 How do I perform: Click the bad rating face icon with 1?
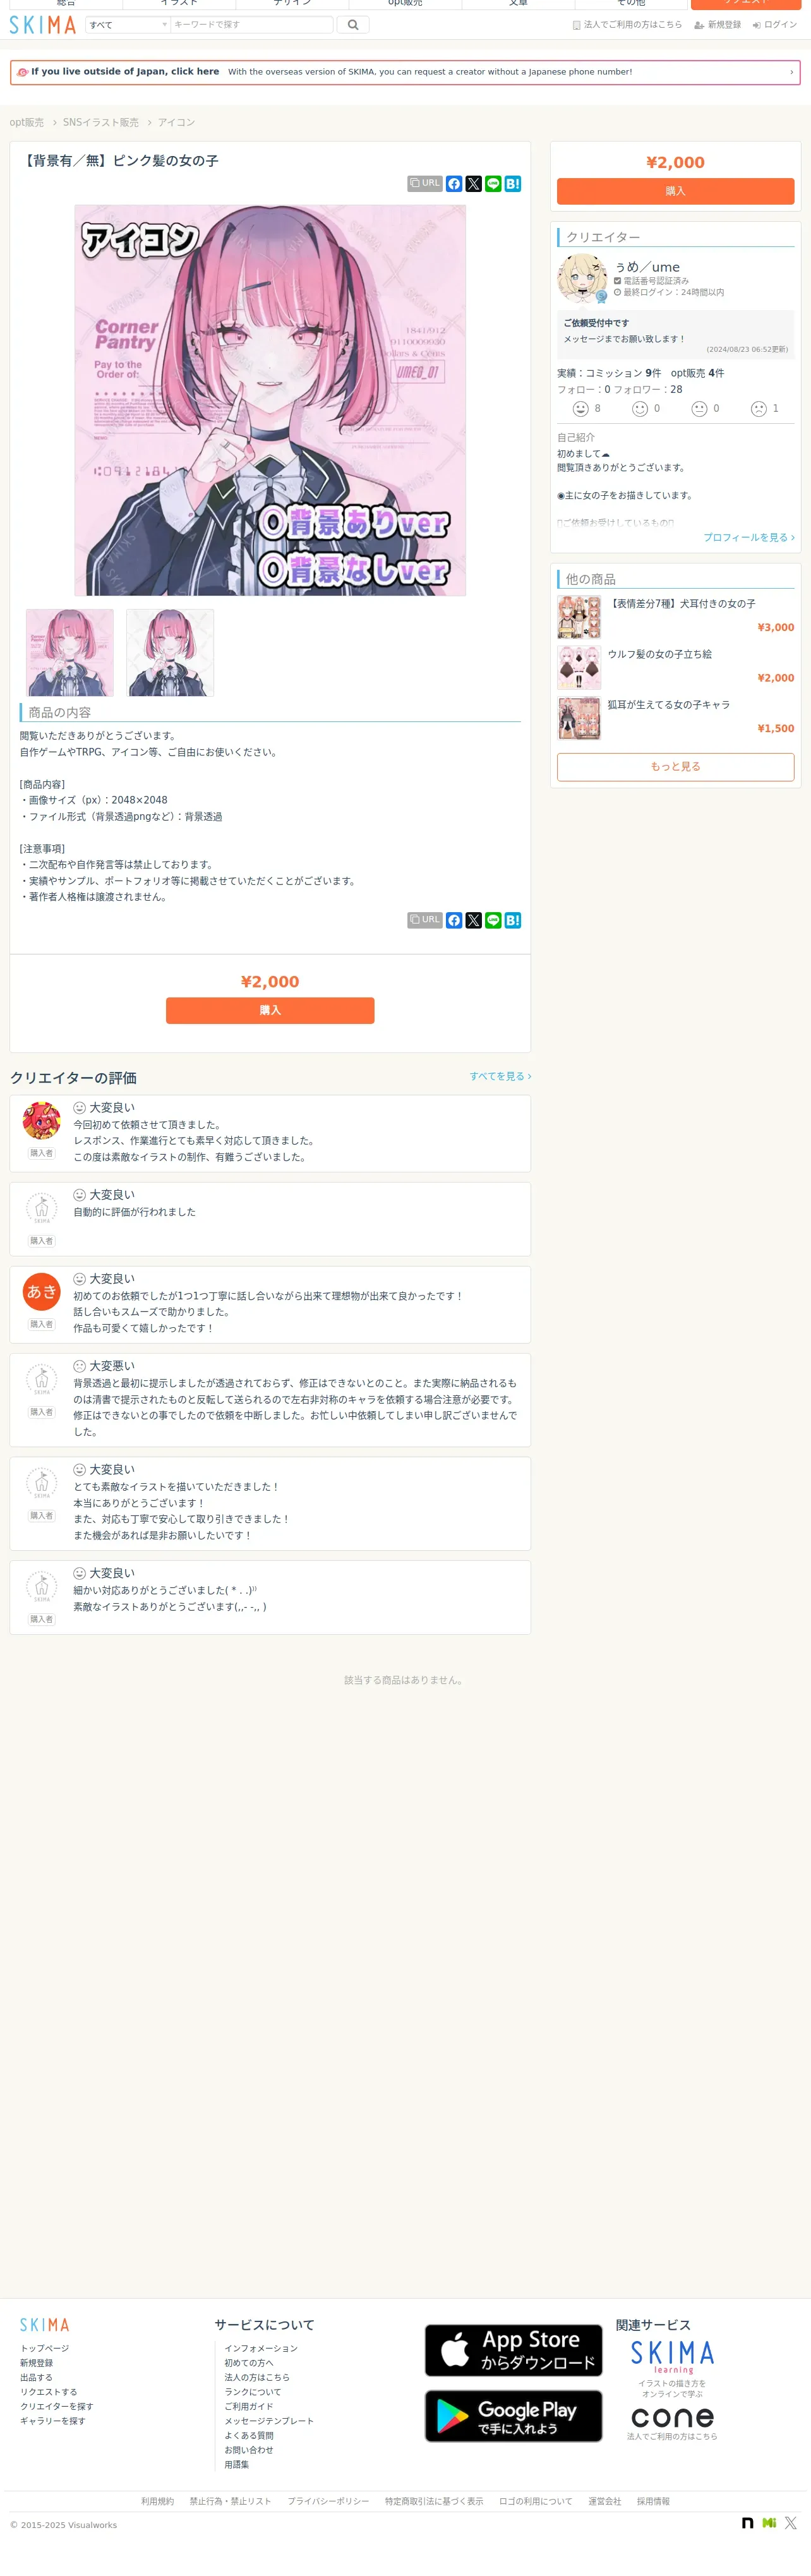point(759,408)
